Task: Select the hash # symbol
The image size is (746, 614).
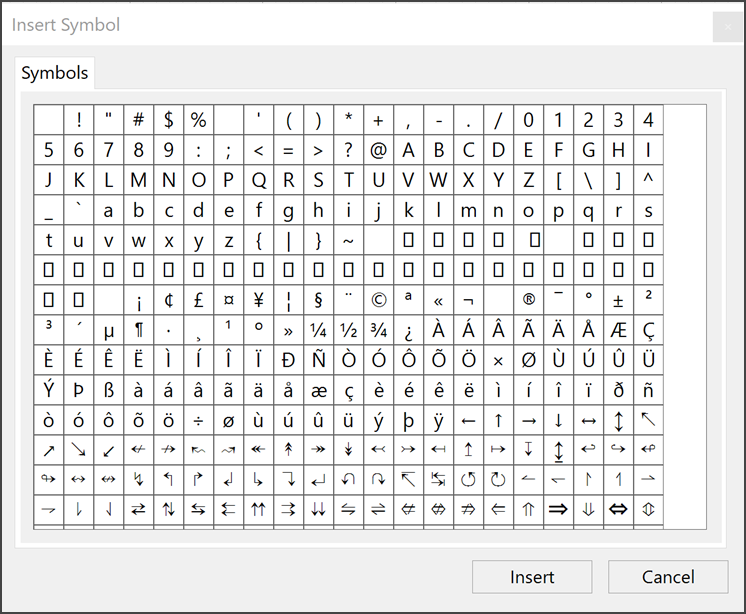Action: click(x=138, y=120)
